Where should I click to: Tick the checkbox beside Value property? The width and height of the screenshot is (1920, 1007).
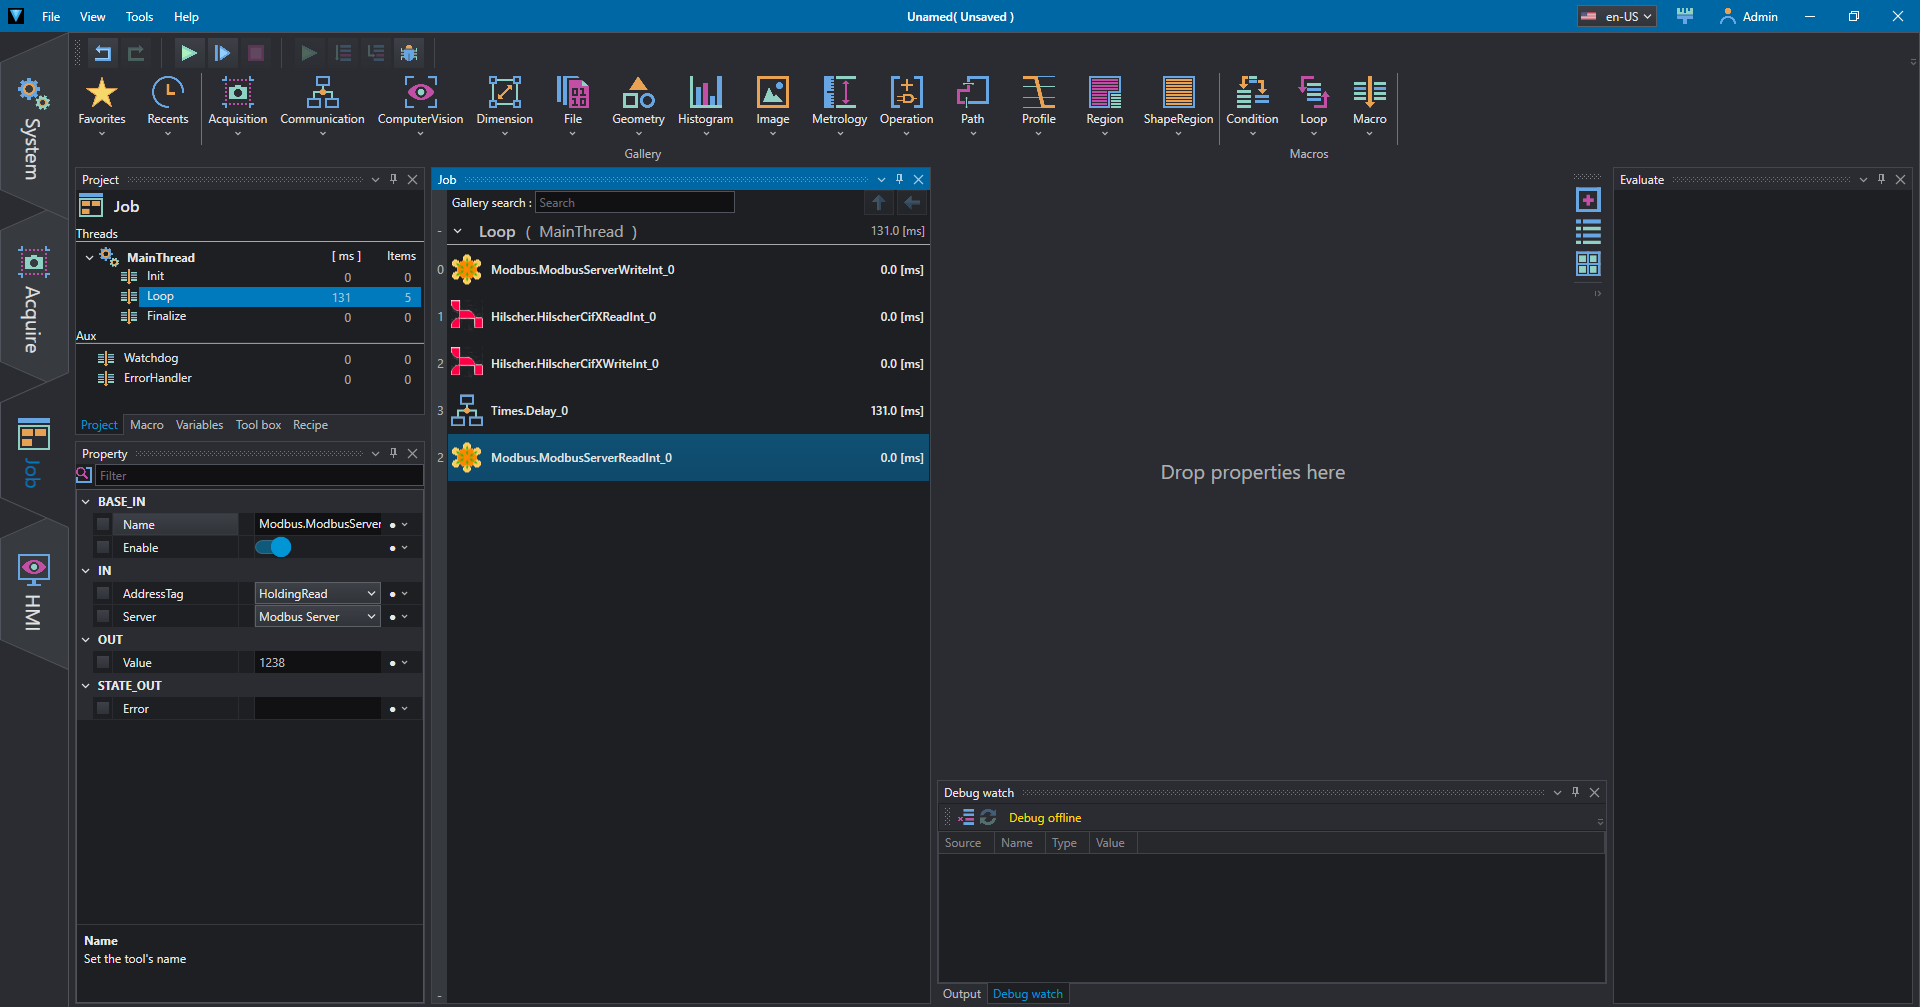(103, 663)
